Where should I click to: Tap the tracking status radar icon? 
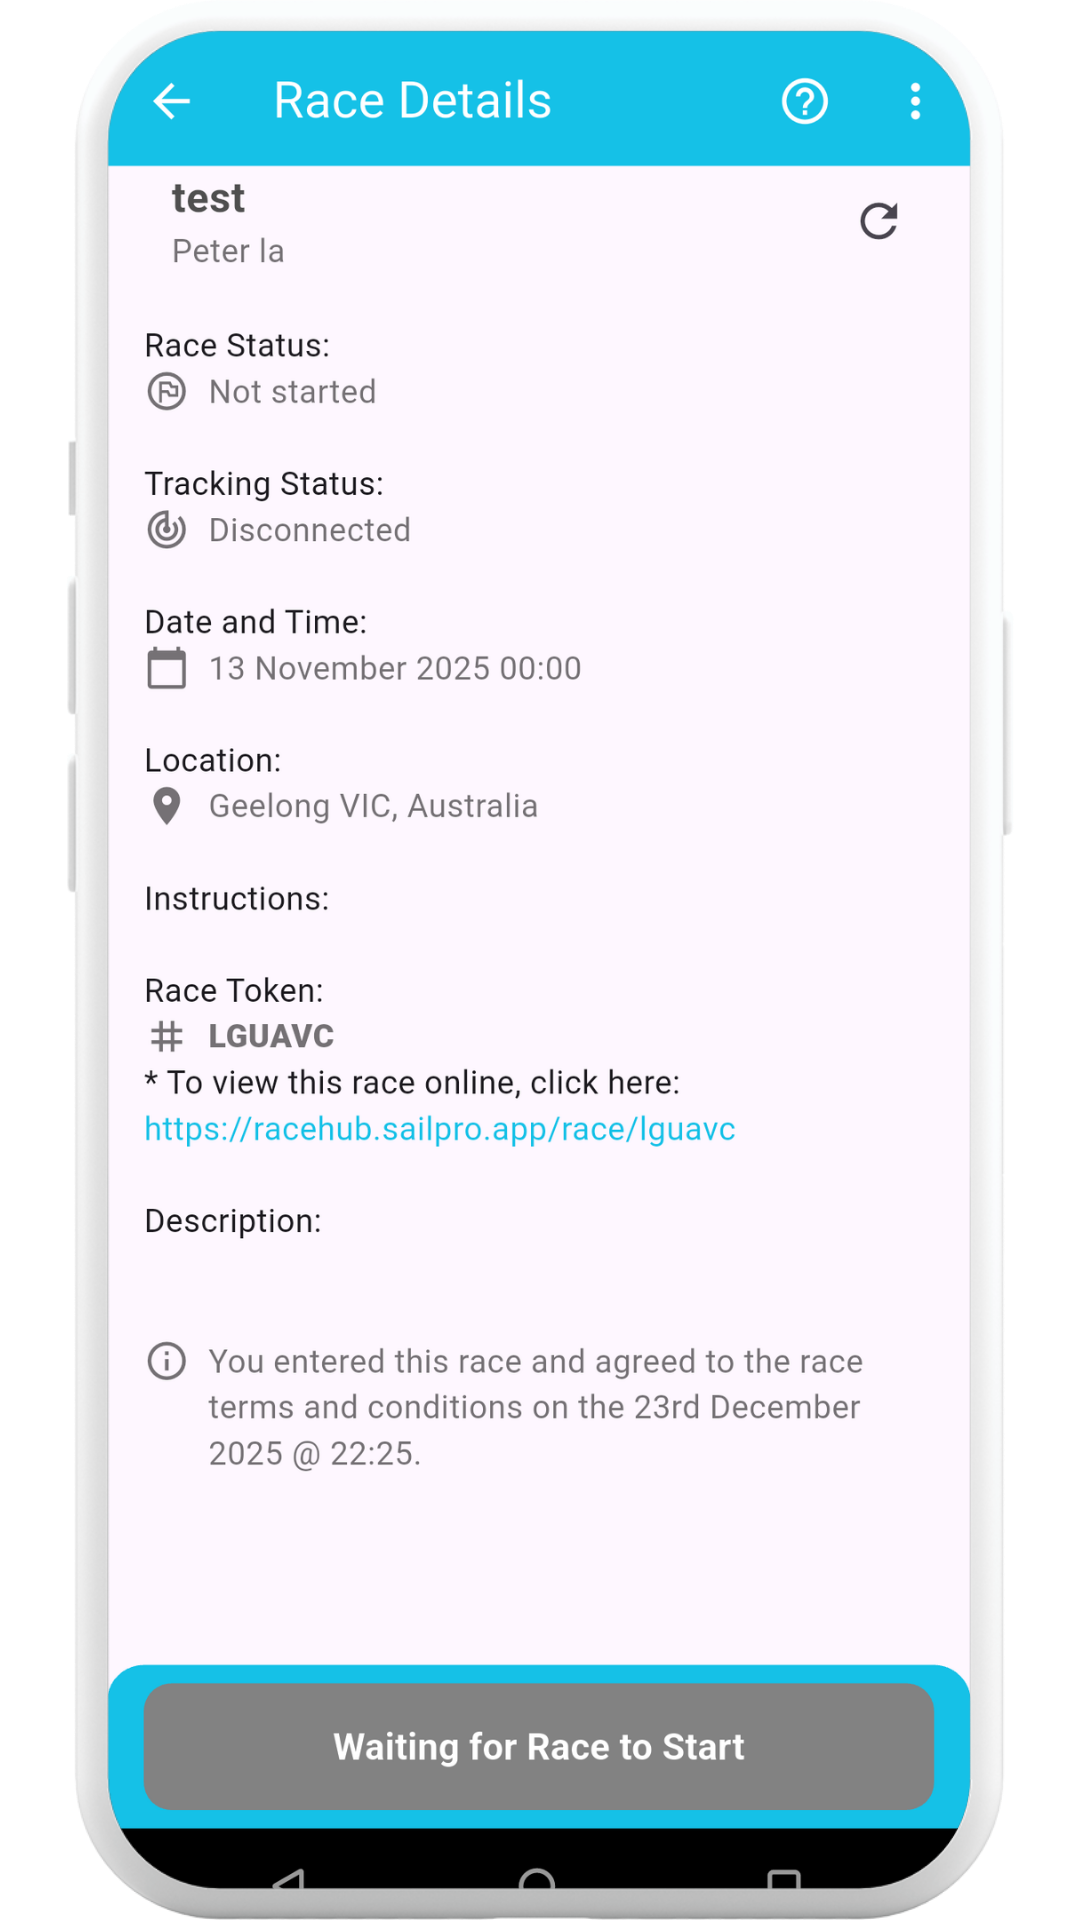[x=167, y=530]
